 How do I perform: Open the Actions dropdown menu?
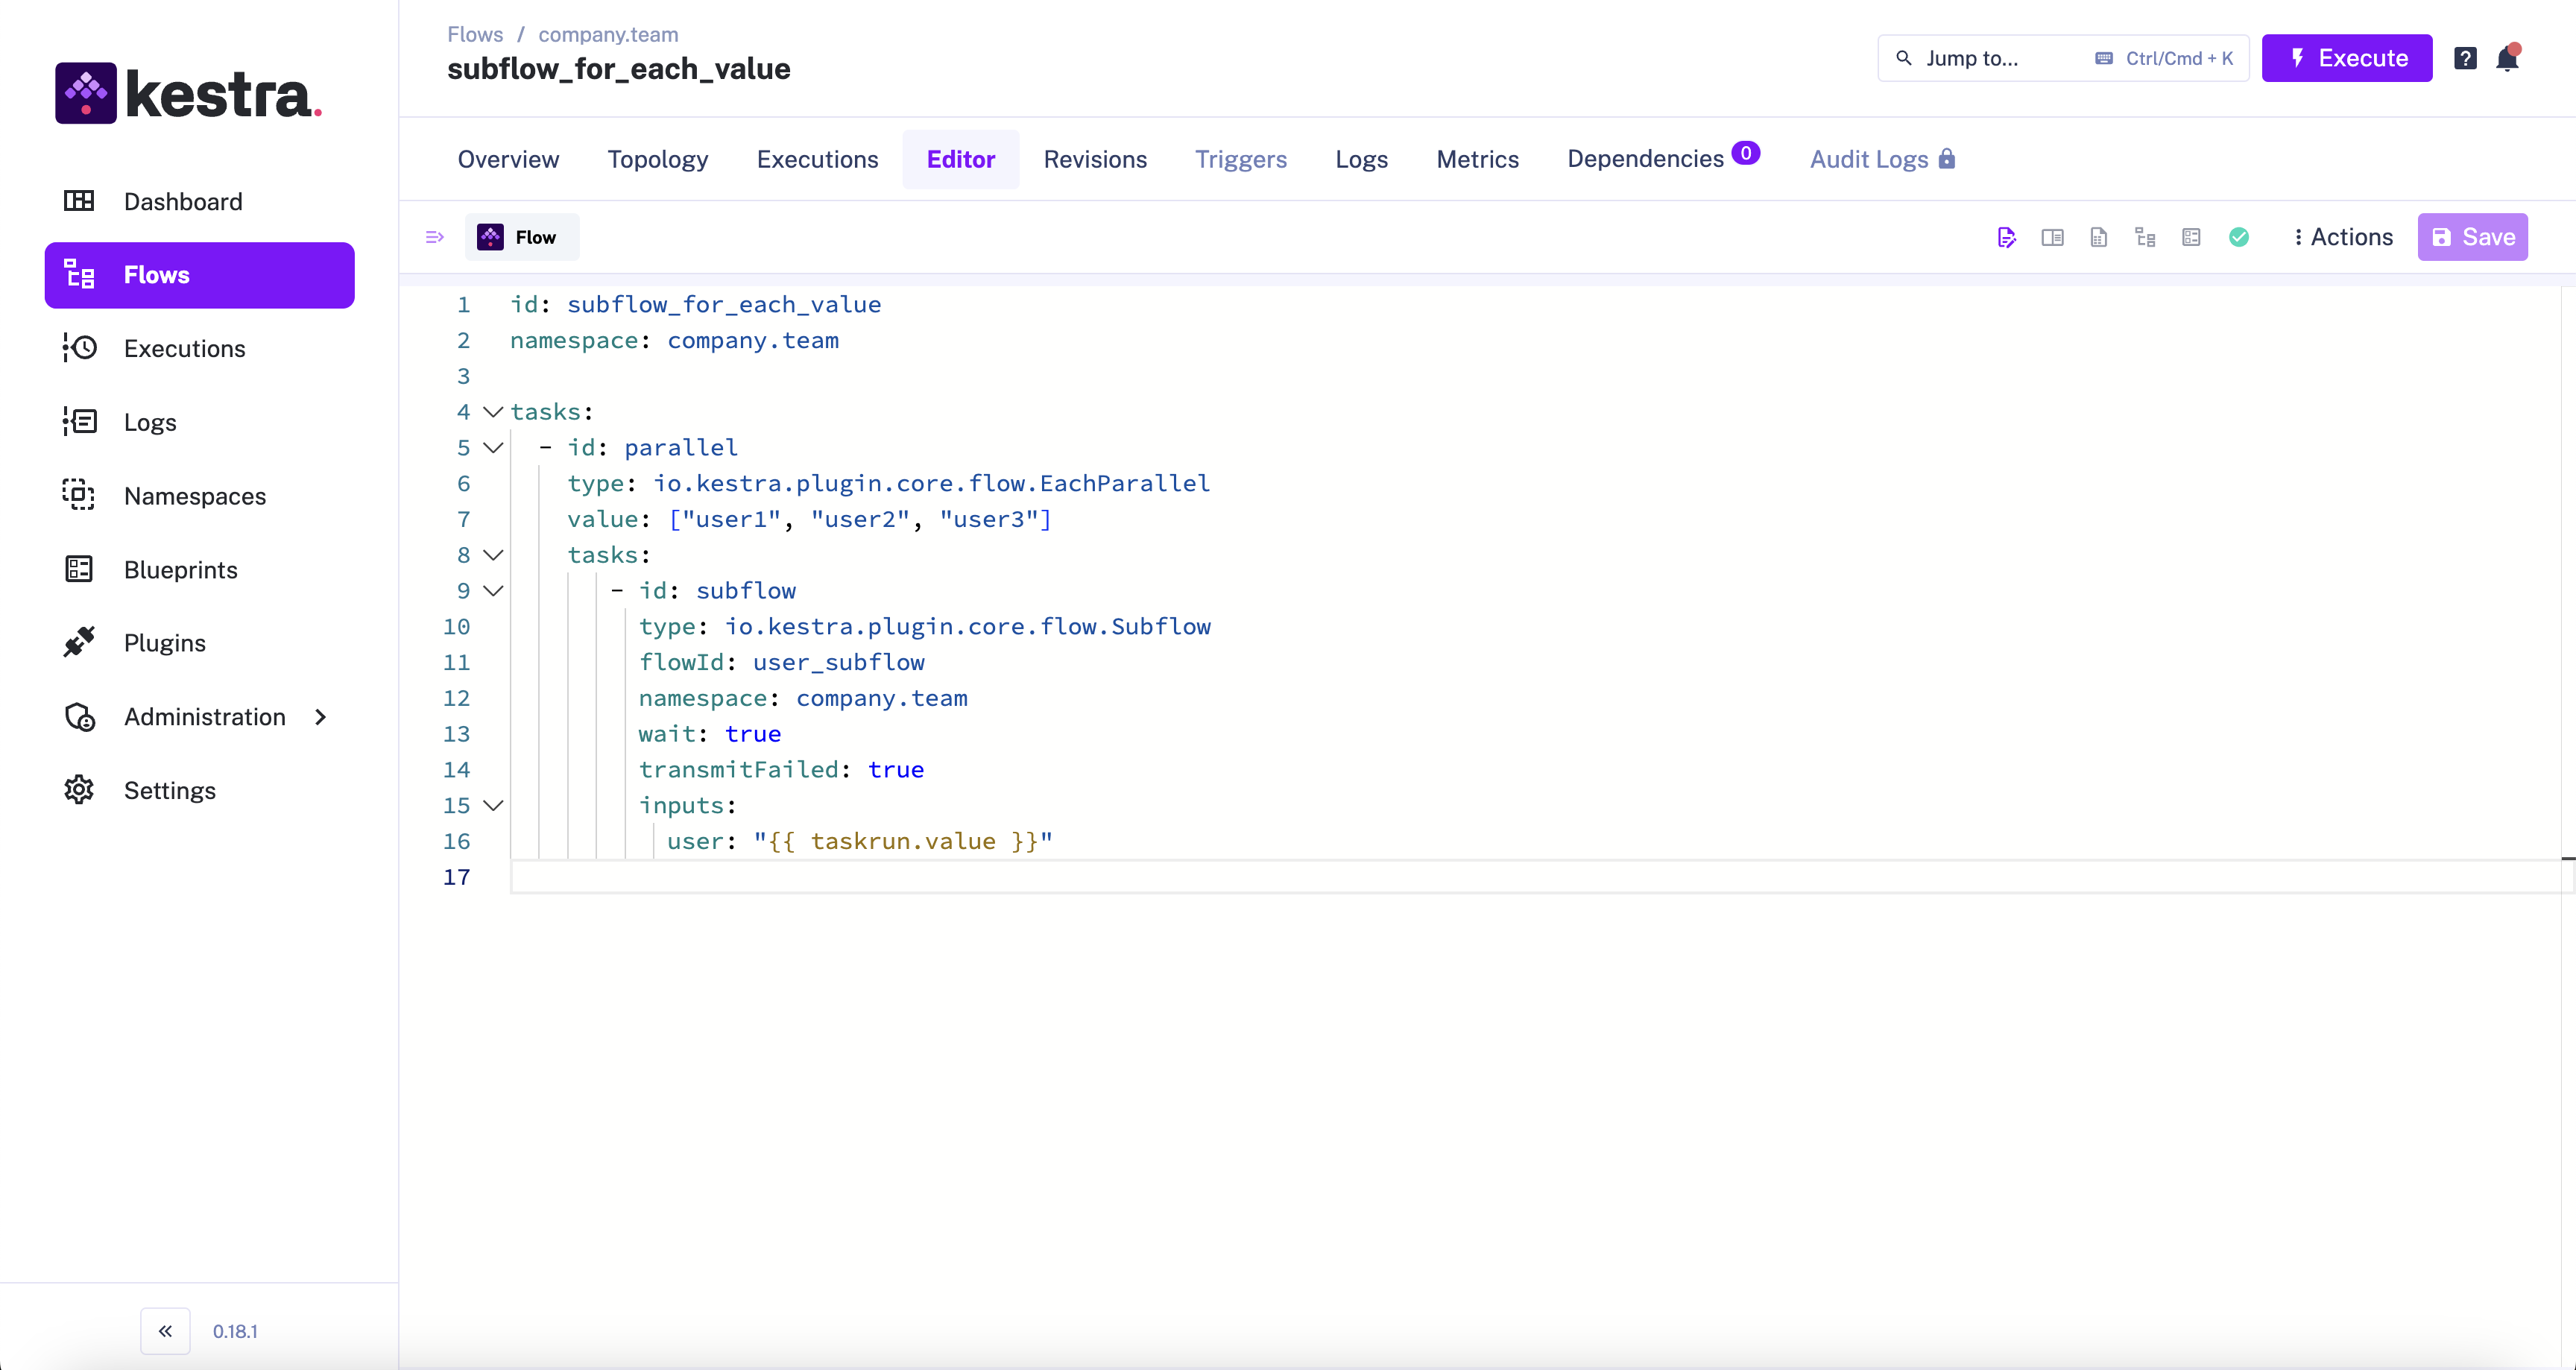[x=2342, y=237]
